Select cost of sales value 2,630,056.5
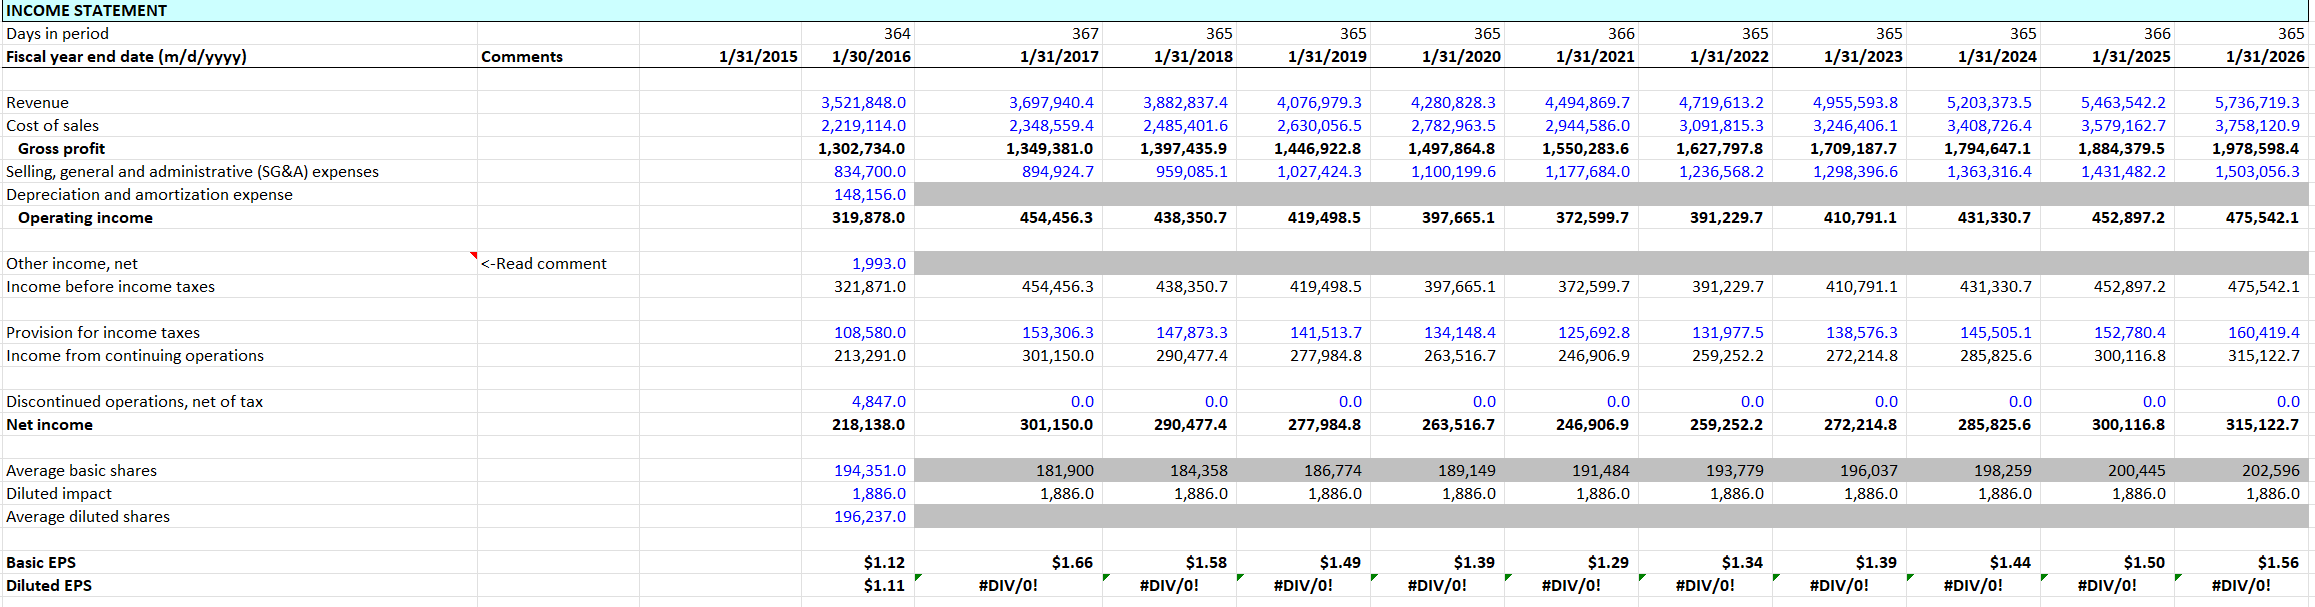Screen dimensions: 2315x607 tap(1319, 125)
